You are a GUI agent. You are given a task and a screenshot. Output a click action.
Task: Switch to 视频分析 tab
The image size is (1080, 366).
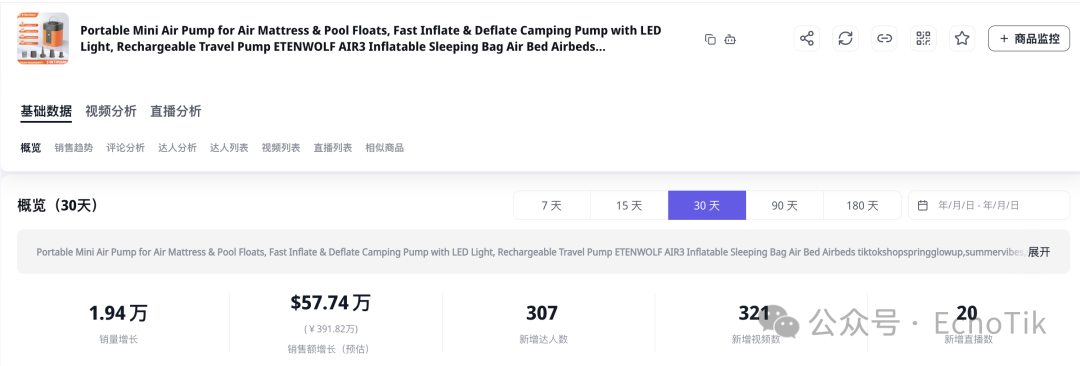(111, 111)
